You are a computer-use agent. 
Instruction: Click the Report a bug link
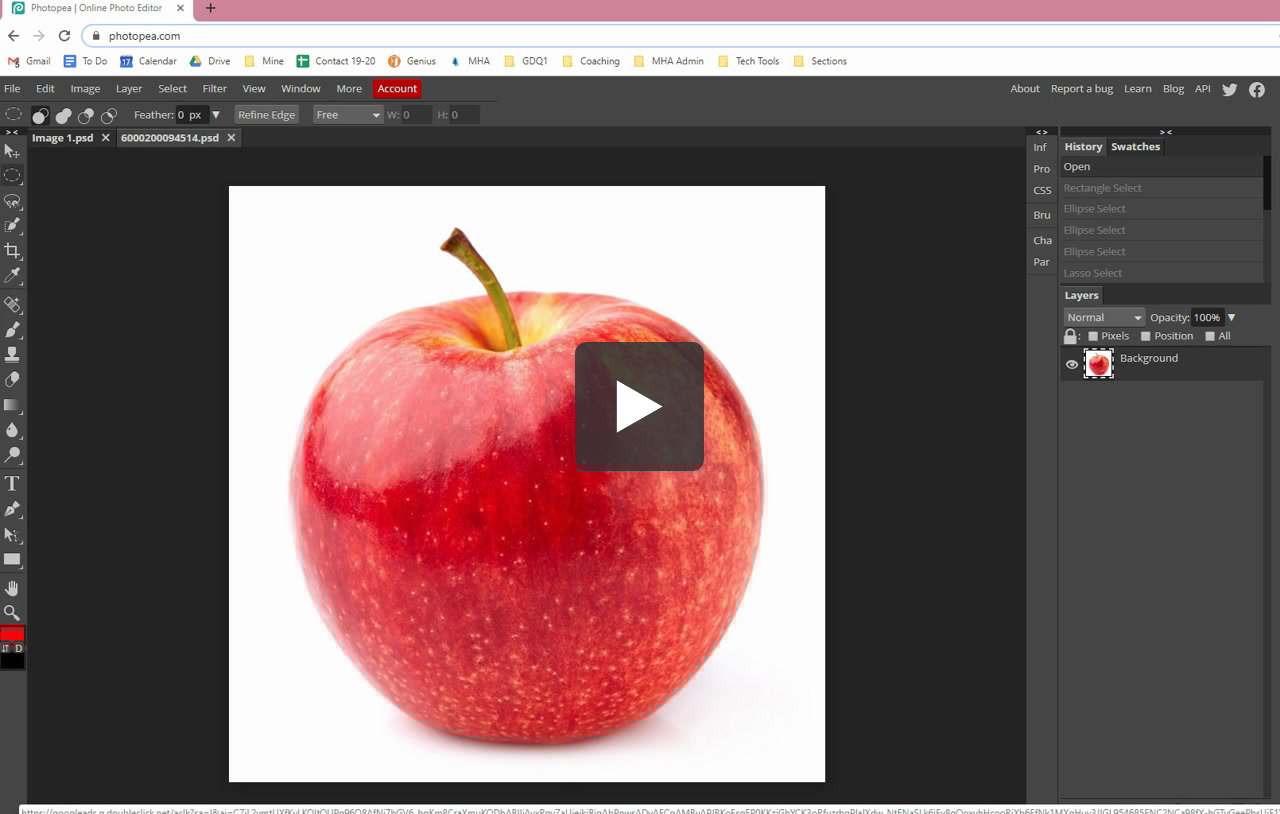pyautogui.click(x=1081, y=88)
